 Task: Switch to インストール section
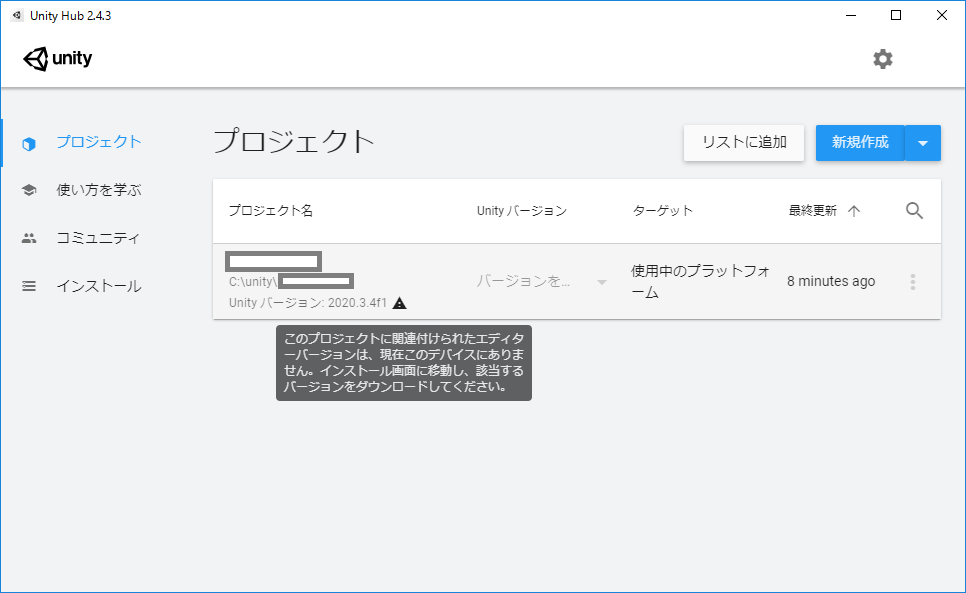(x=99, y=286)
